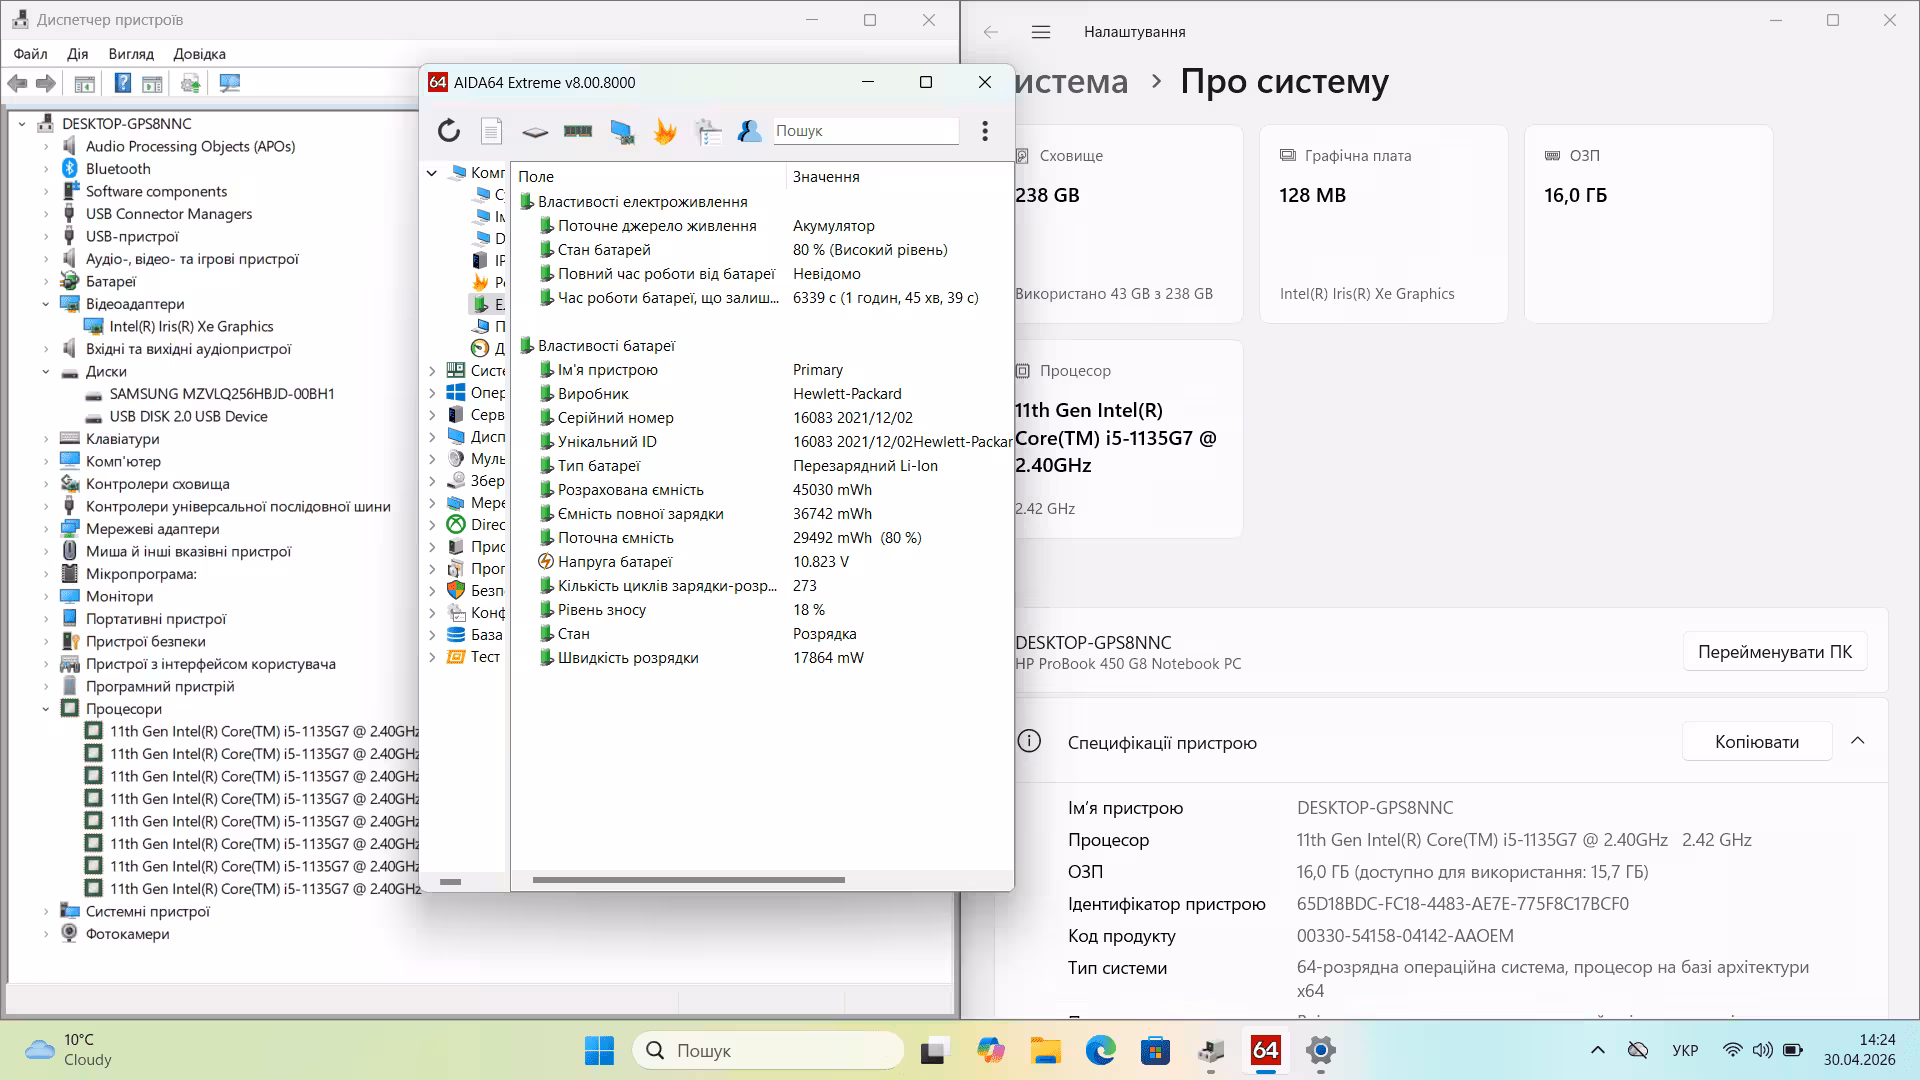Select Intel(R) Iris(R) Xe Graphics device
The width and height of the screenshot is (1920, 1080).
coord(191,327)
